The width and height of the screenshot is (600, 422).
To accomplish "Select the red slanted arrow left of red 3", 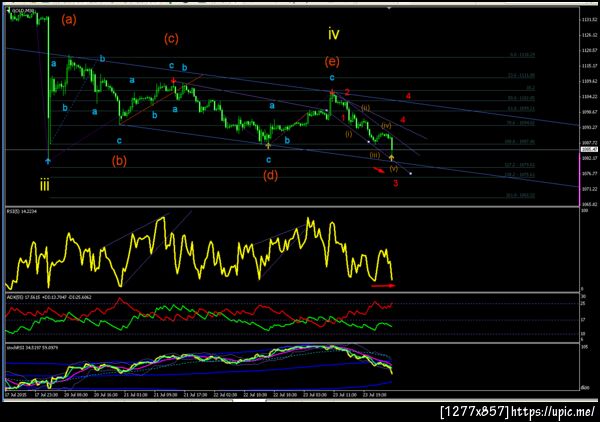I will click(379, 170).
